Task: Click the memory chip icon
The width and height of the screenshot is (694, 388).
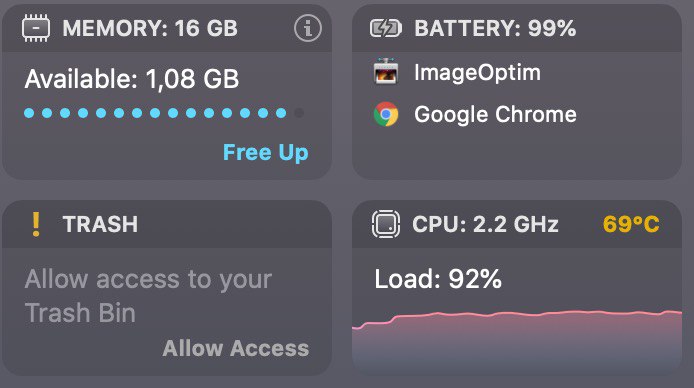Action: pyautogui.click(x=36, y=28)
